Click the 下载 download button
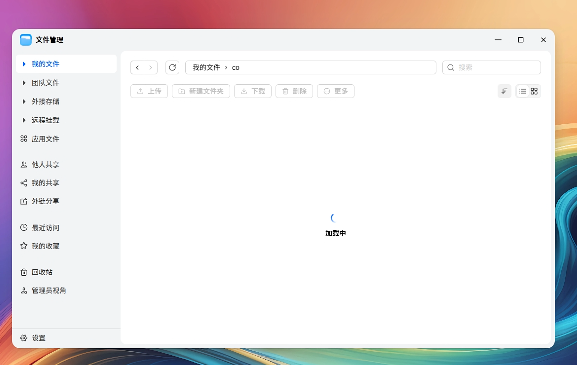 tap(253, 91)
